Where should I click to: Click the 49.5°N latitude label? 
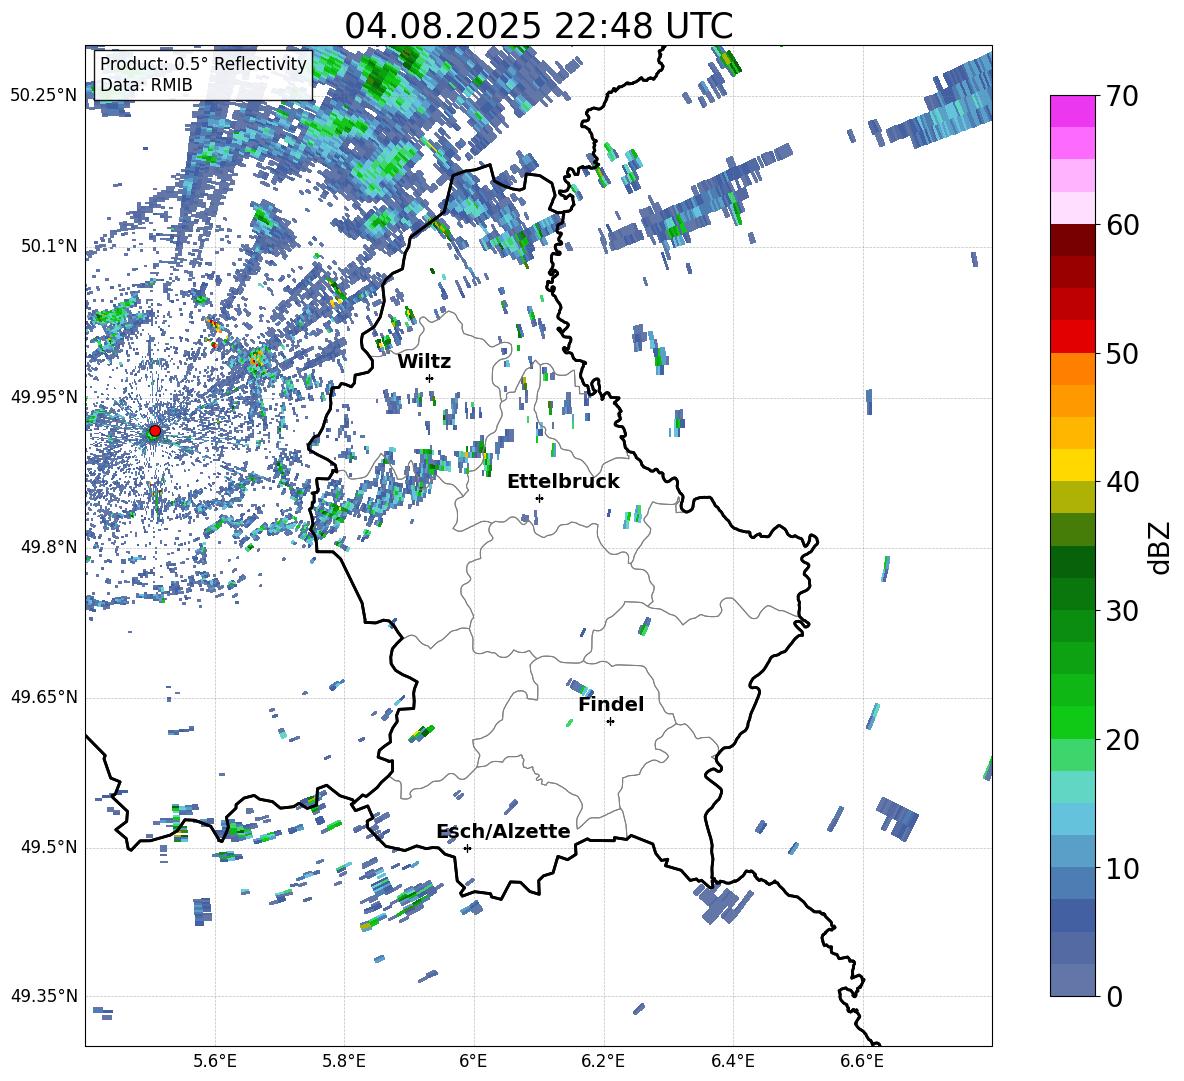(48, 847)
